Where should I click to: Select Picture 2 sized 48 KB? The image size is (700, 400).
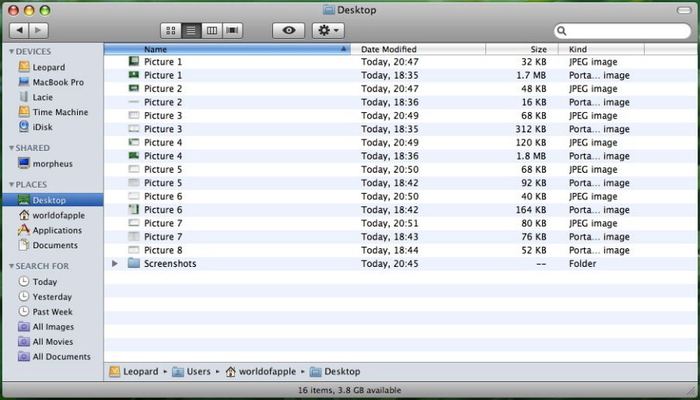(400, 89)
